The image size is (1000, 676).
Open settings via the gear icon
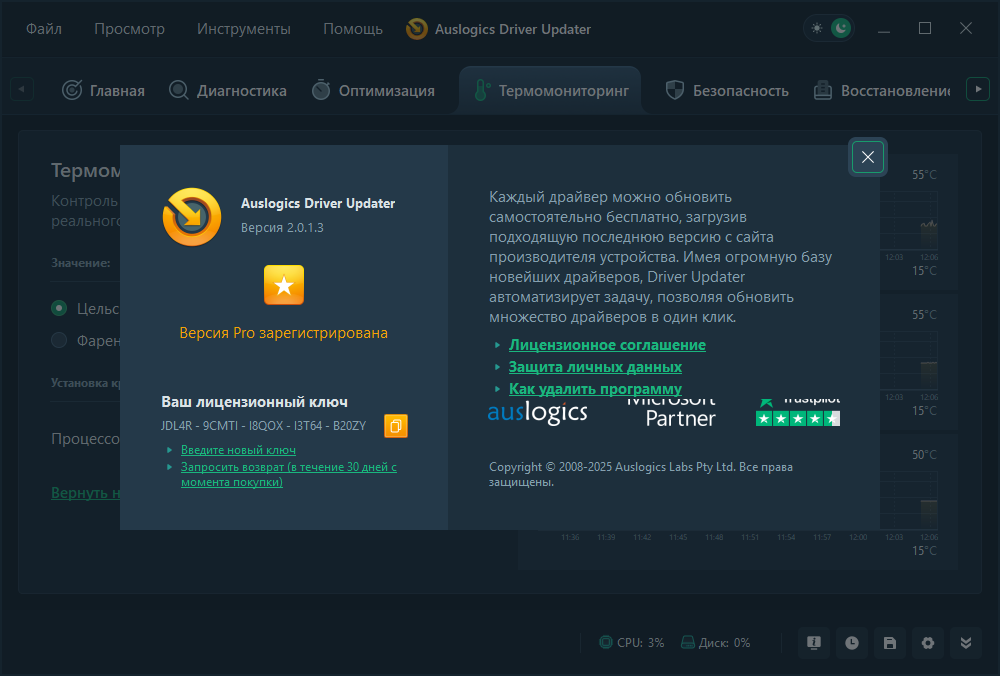click(x=928, y=643)
